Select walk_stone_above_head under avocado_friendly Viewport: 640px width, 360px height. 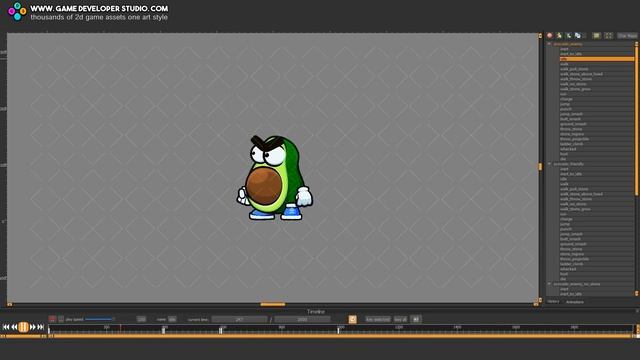tap(597, 194)
